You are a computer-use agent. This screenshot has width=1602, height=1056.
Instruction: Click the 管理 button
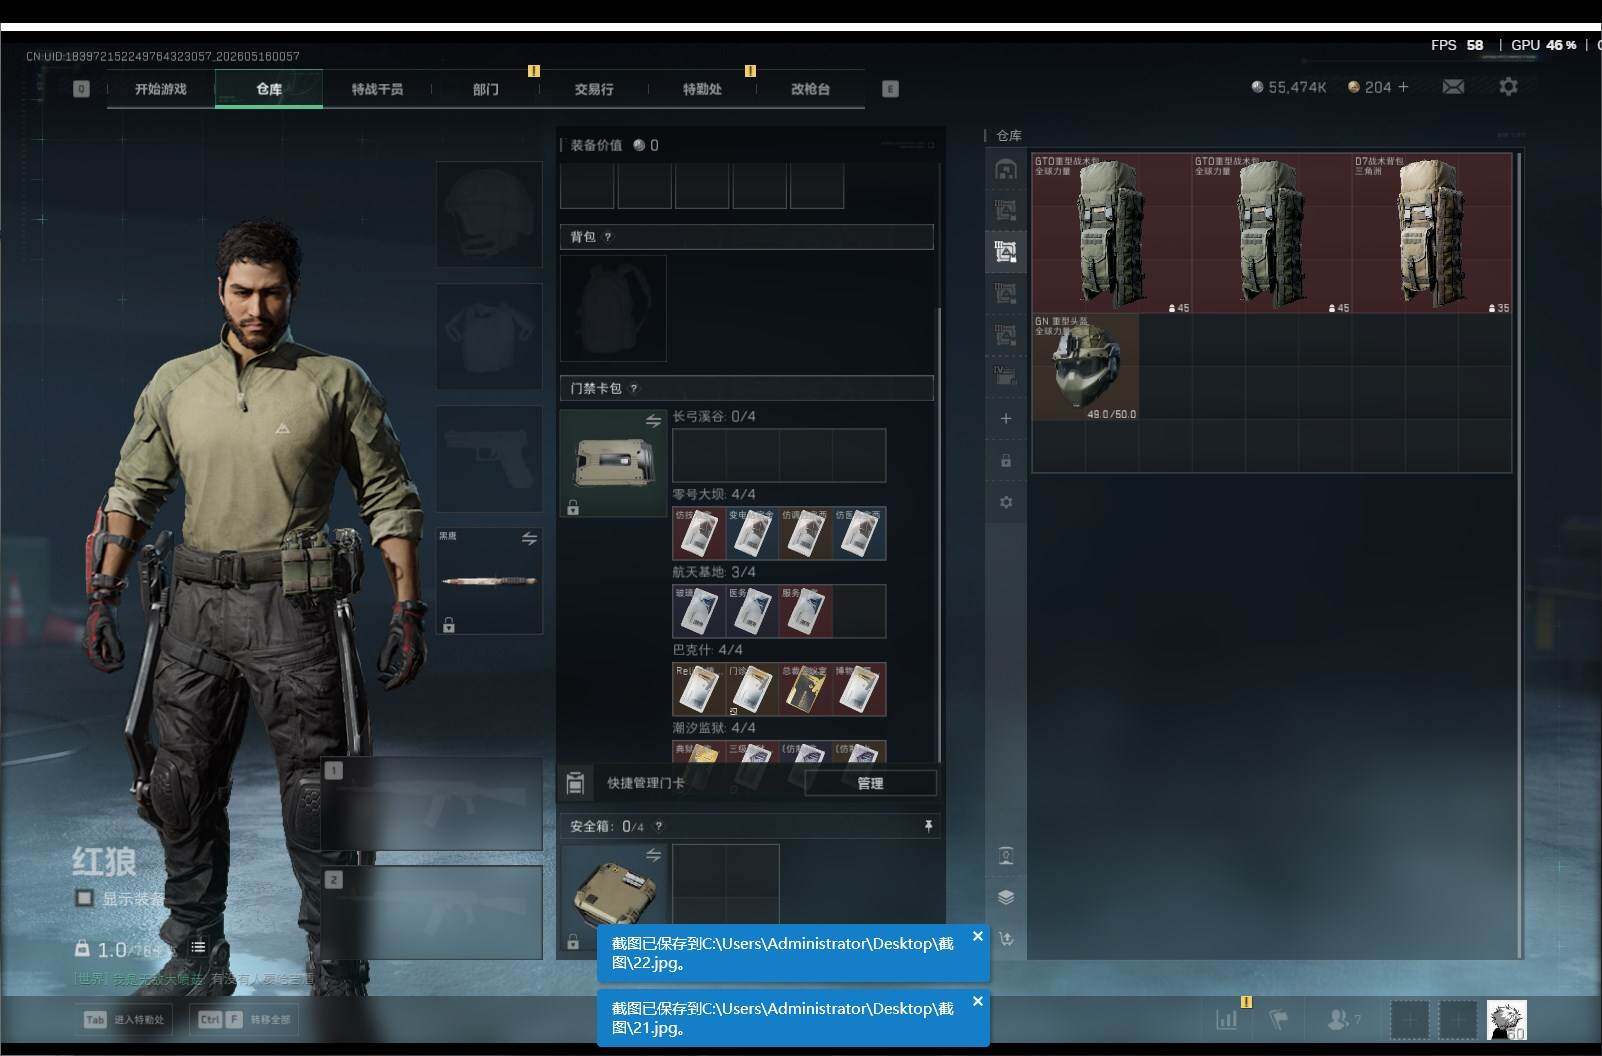tap(870, 783)
